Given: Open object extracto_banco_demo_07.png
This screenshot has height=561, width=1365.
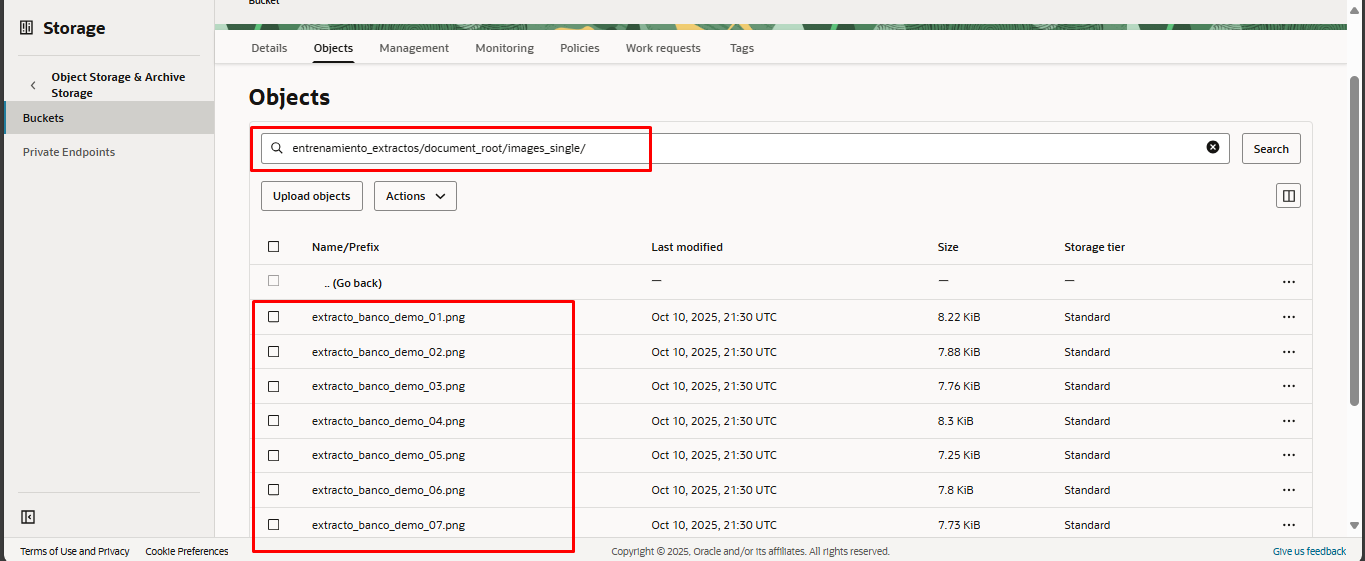Looking at the screenshot, I should 388,525.
